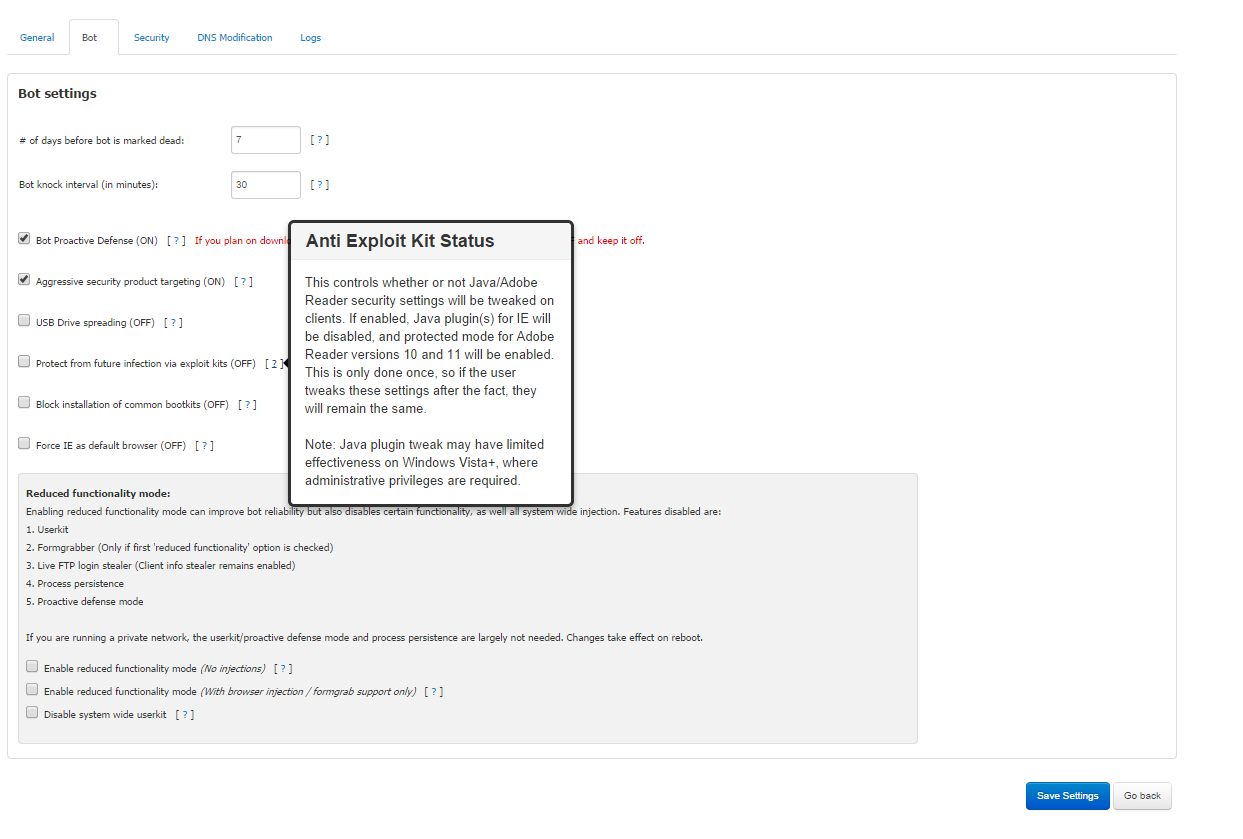Click help [?] beside exploit kits protection option
1243x839 pixels.
click(274, 364)
